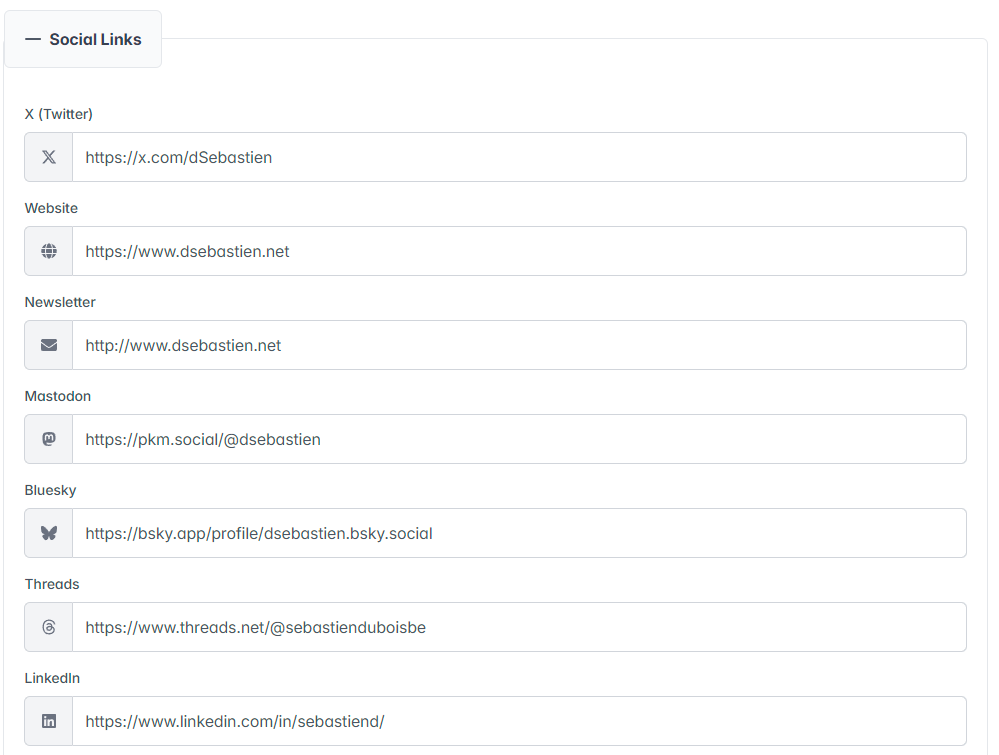Click the "Mastodon" field label
This screenshot has height=755, width=999.
click(x=58, y=396)
